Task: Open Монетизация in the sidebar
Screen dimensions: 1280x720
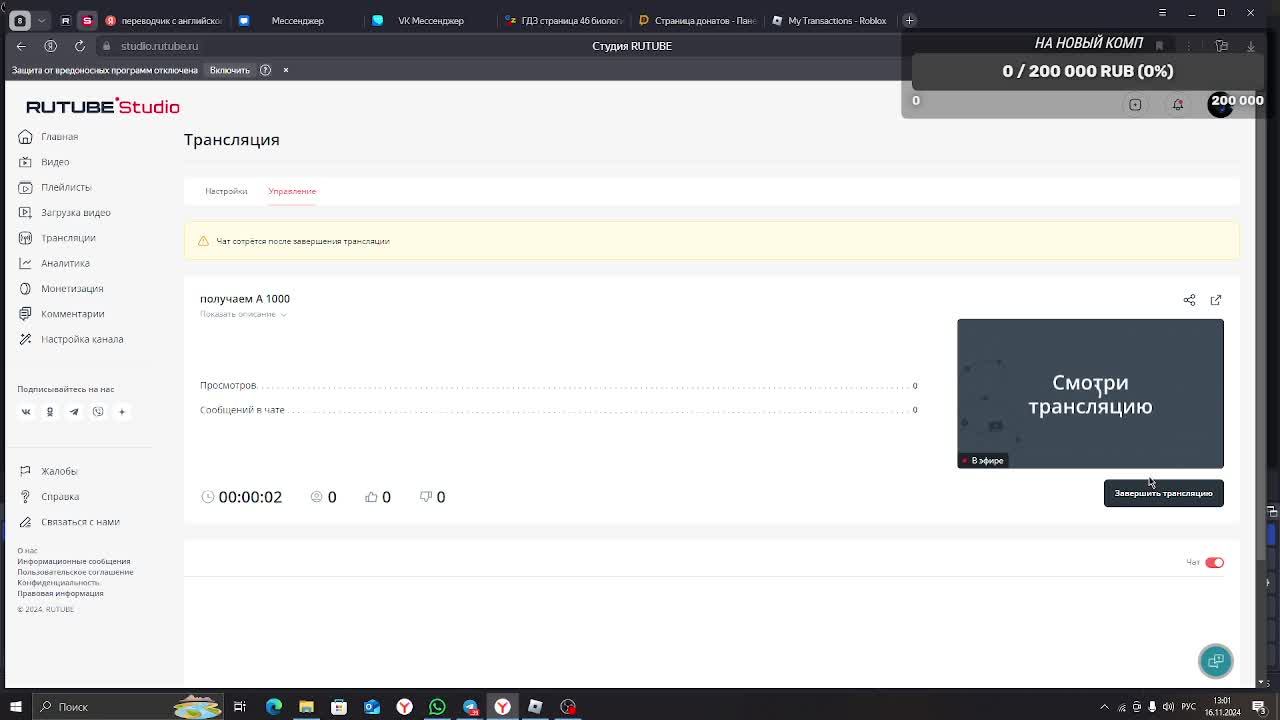Action: 61,288
